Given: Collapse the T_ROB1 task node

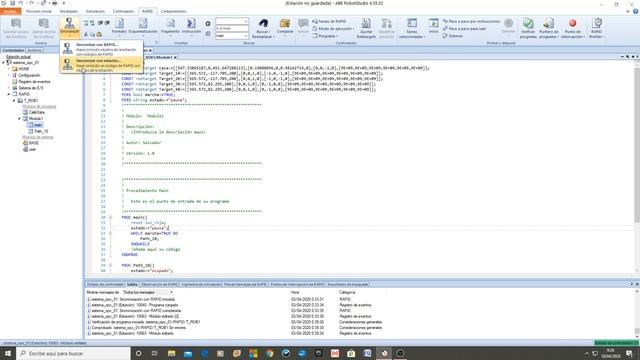Looking at the screenshot, I should (14, 100).
